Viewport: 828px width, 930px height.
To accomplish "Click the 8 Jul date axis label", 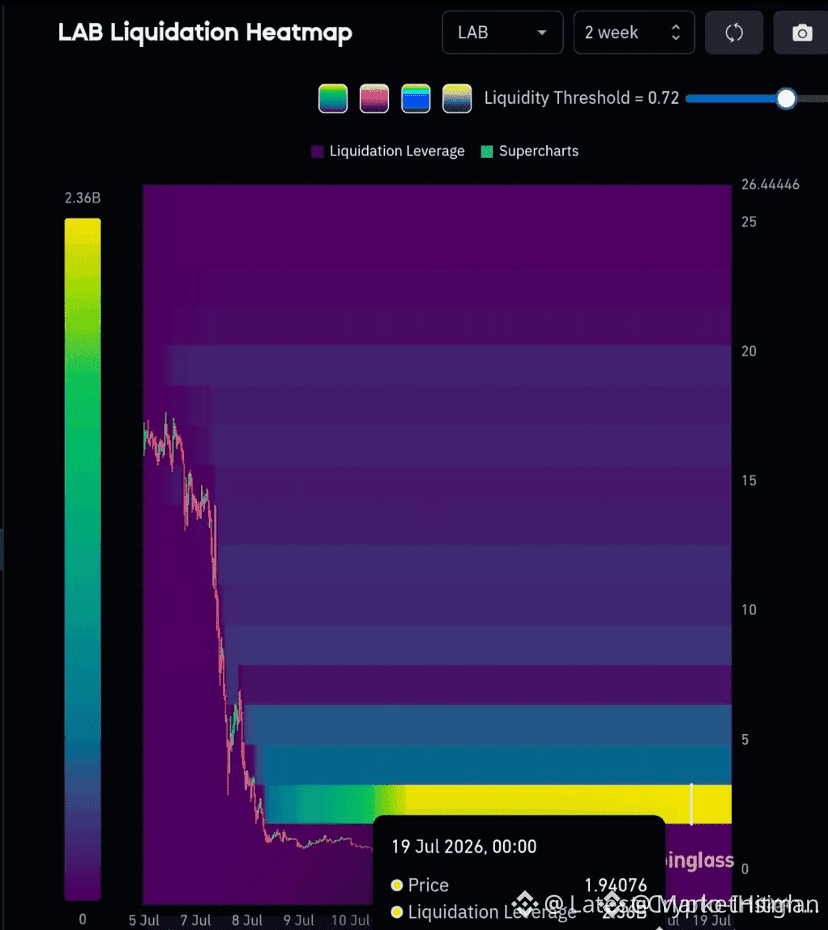I will (247, 920).
